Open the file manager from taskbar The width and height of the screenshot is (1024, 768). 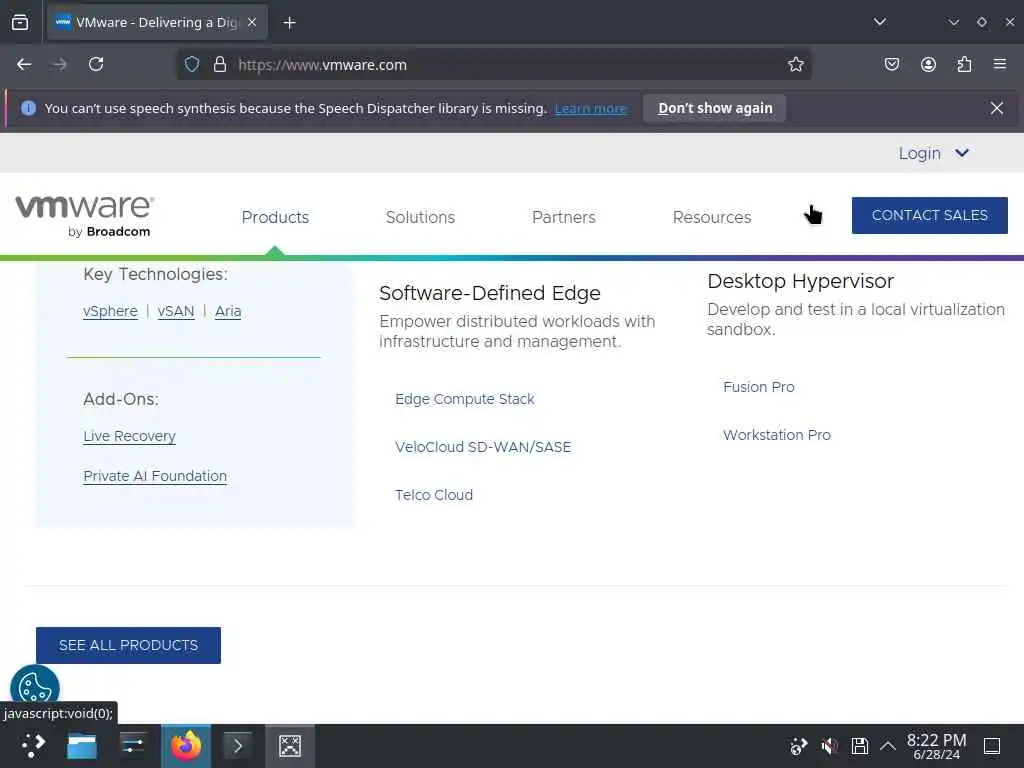[82, 746]
